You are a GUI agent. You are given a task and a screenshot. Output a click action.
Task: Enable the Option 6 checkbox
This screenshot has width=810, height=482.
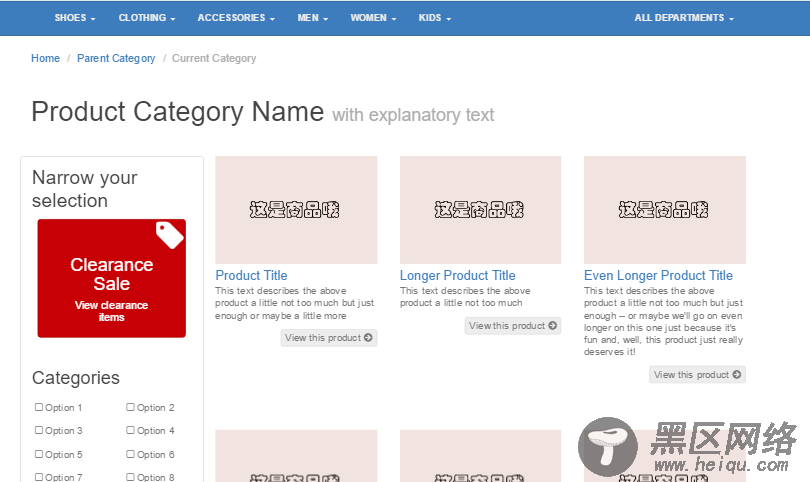tap(130, 454)
